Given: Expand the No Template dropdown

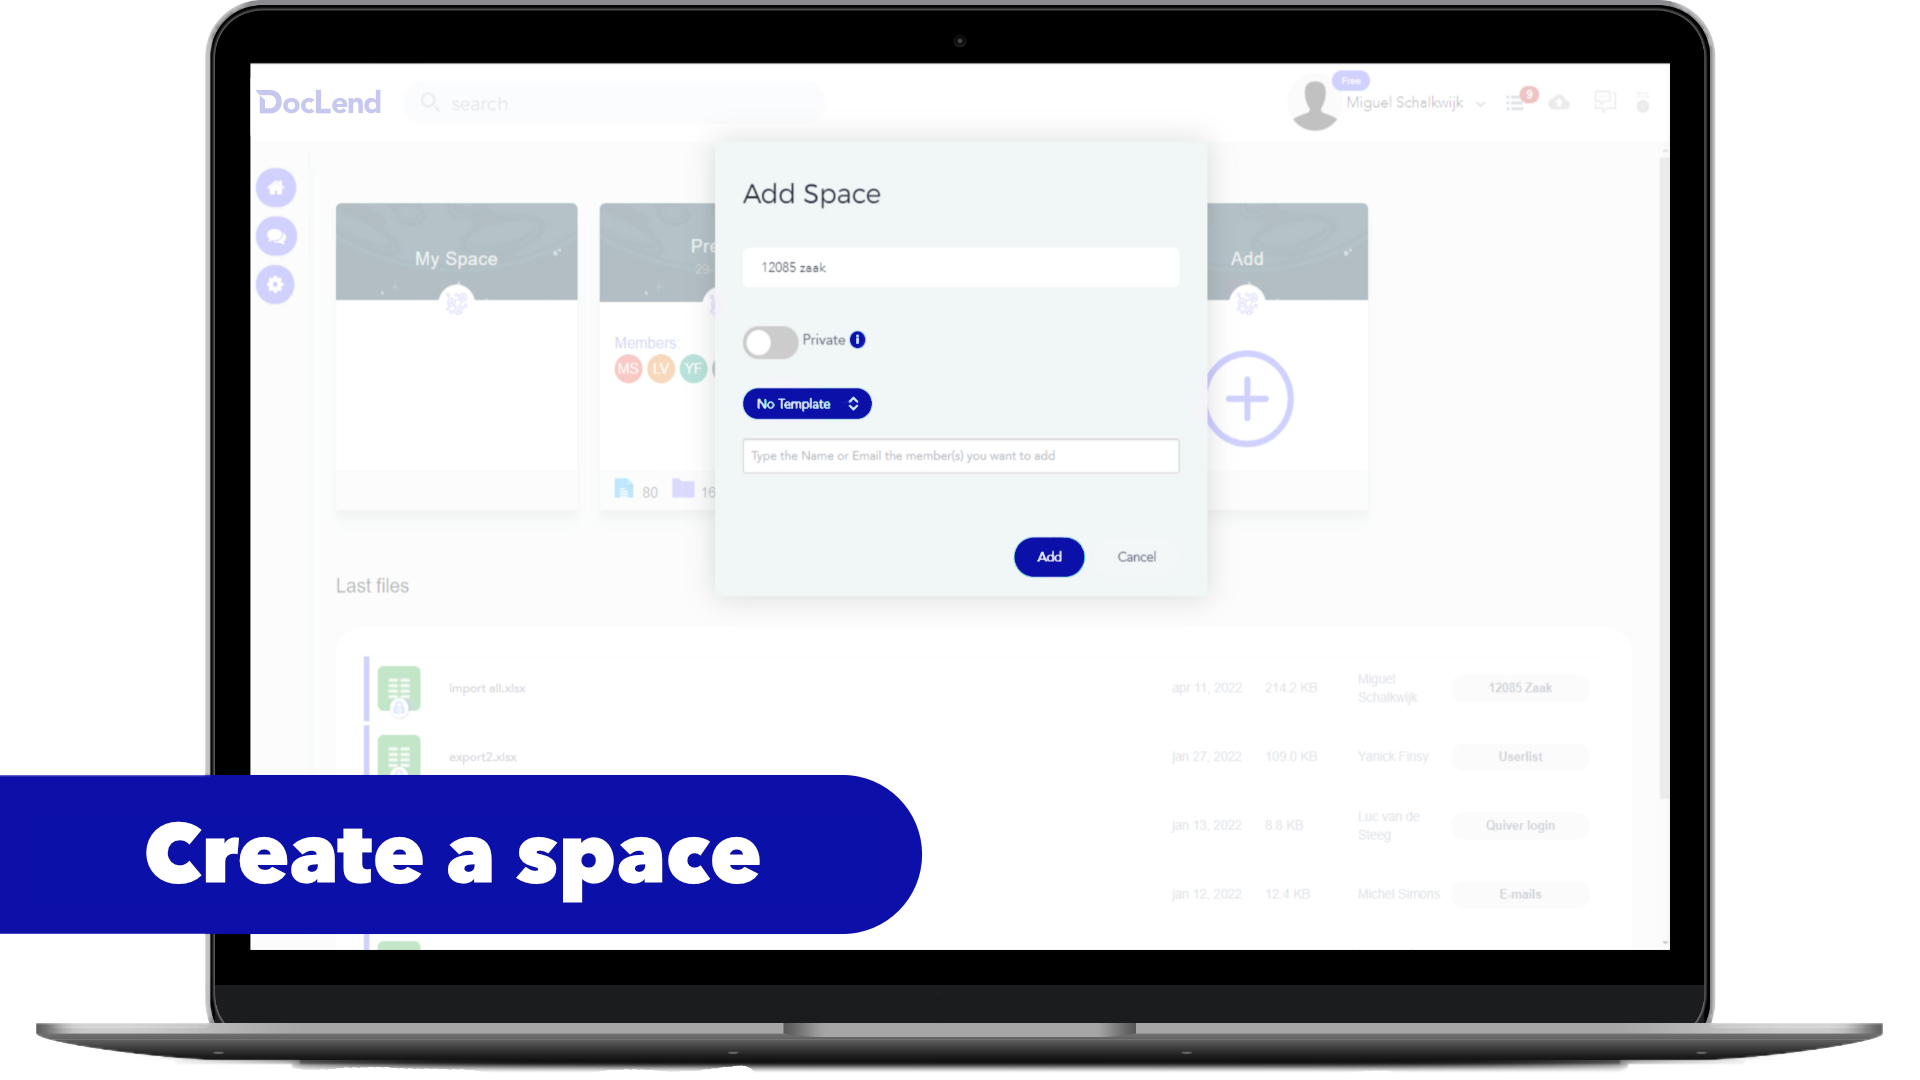Looking at the screenshot, I should pyautogui.click(x=806, y=404).
